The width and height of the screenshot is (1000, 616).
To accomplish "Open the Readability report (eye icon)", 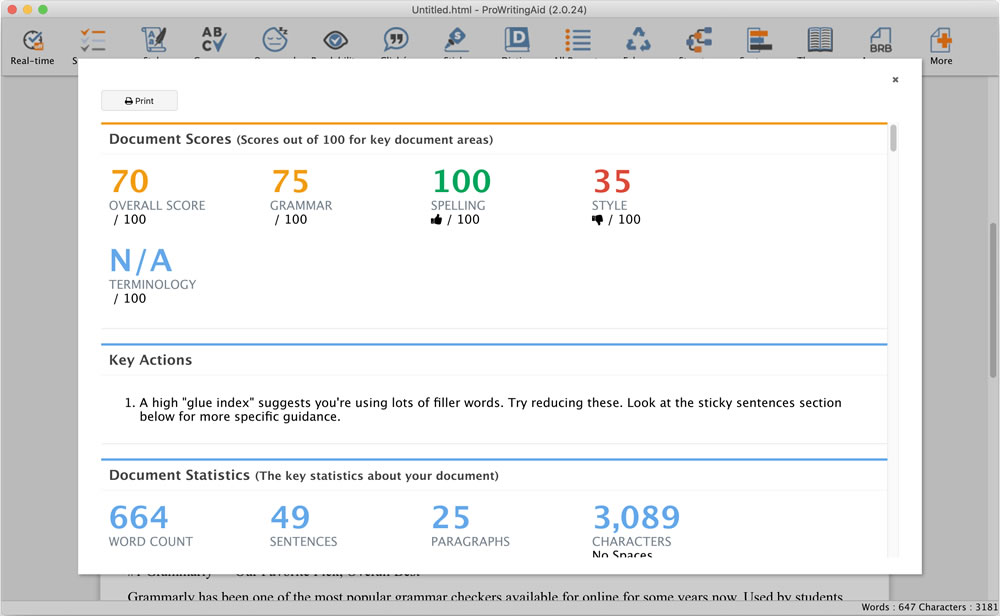I will (335, 41).
